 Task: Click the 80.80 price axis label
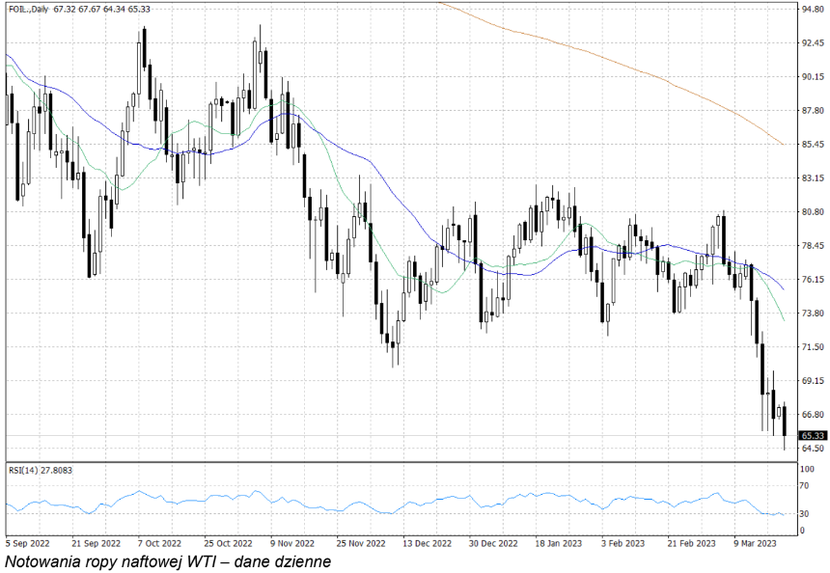click(x=813, y=212)
